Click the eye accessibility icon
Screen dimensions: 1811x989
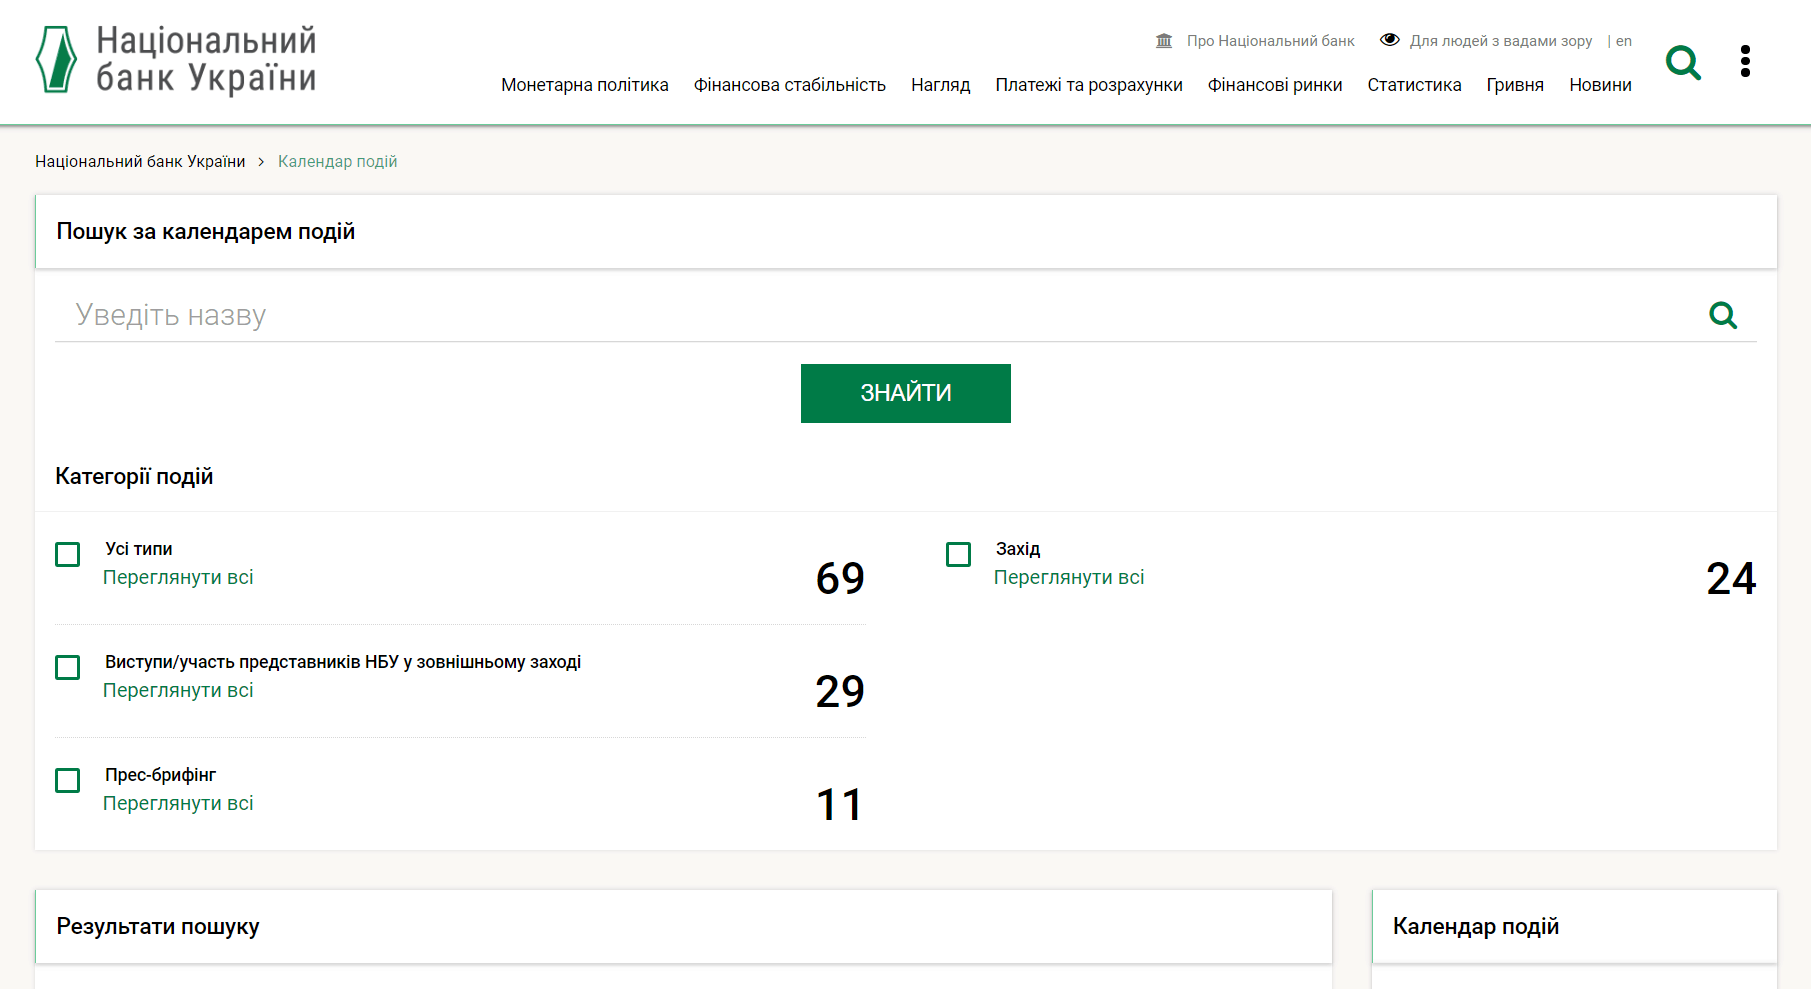coord(1389,40)
